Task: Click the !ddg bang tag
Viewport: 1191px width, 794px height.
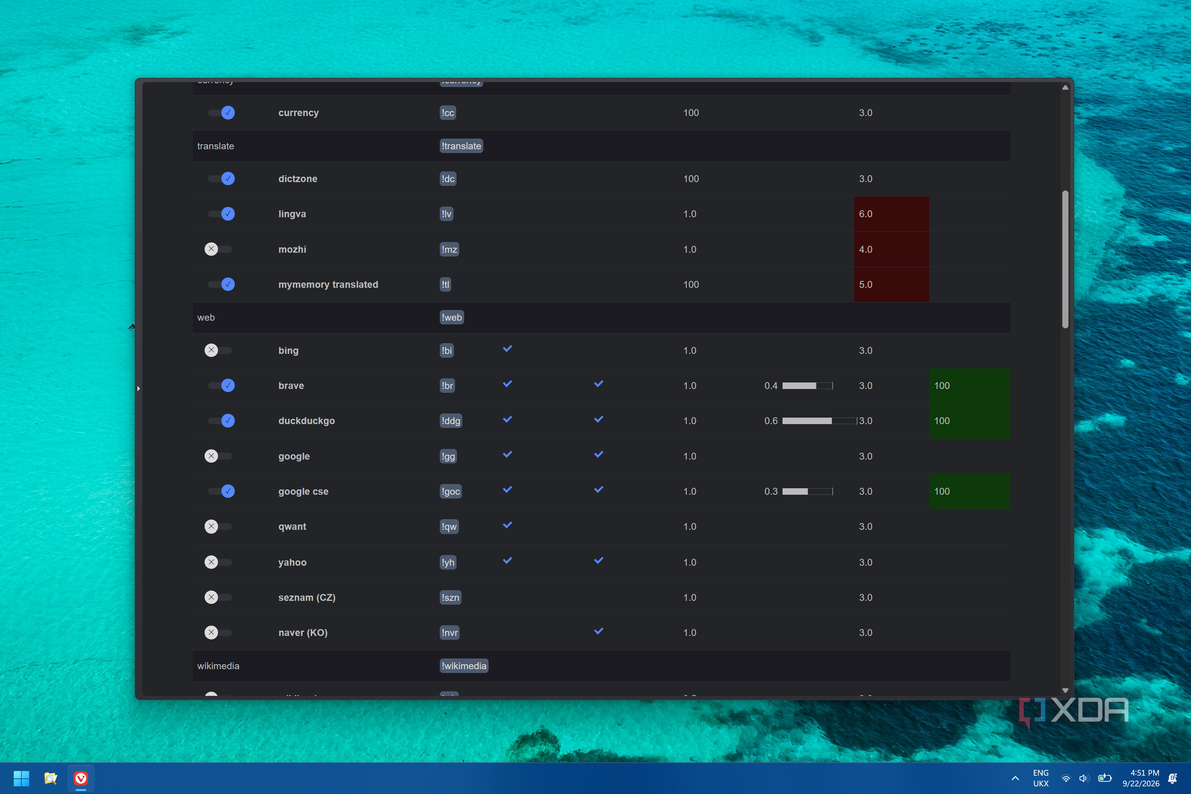Action: (x=450, y=421)
